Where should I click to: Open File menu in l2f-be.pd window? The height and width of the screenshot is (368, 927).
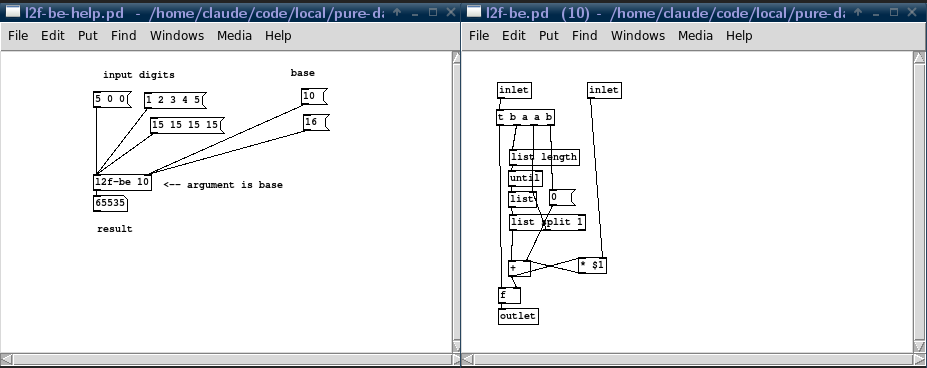coord(479,35)
